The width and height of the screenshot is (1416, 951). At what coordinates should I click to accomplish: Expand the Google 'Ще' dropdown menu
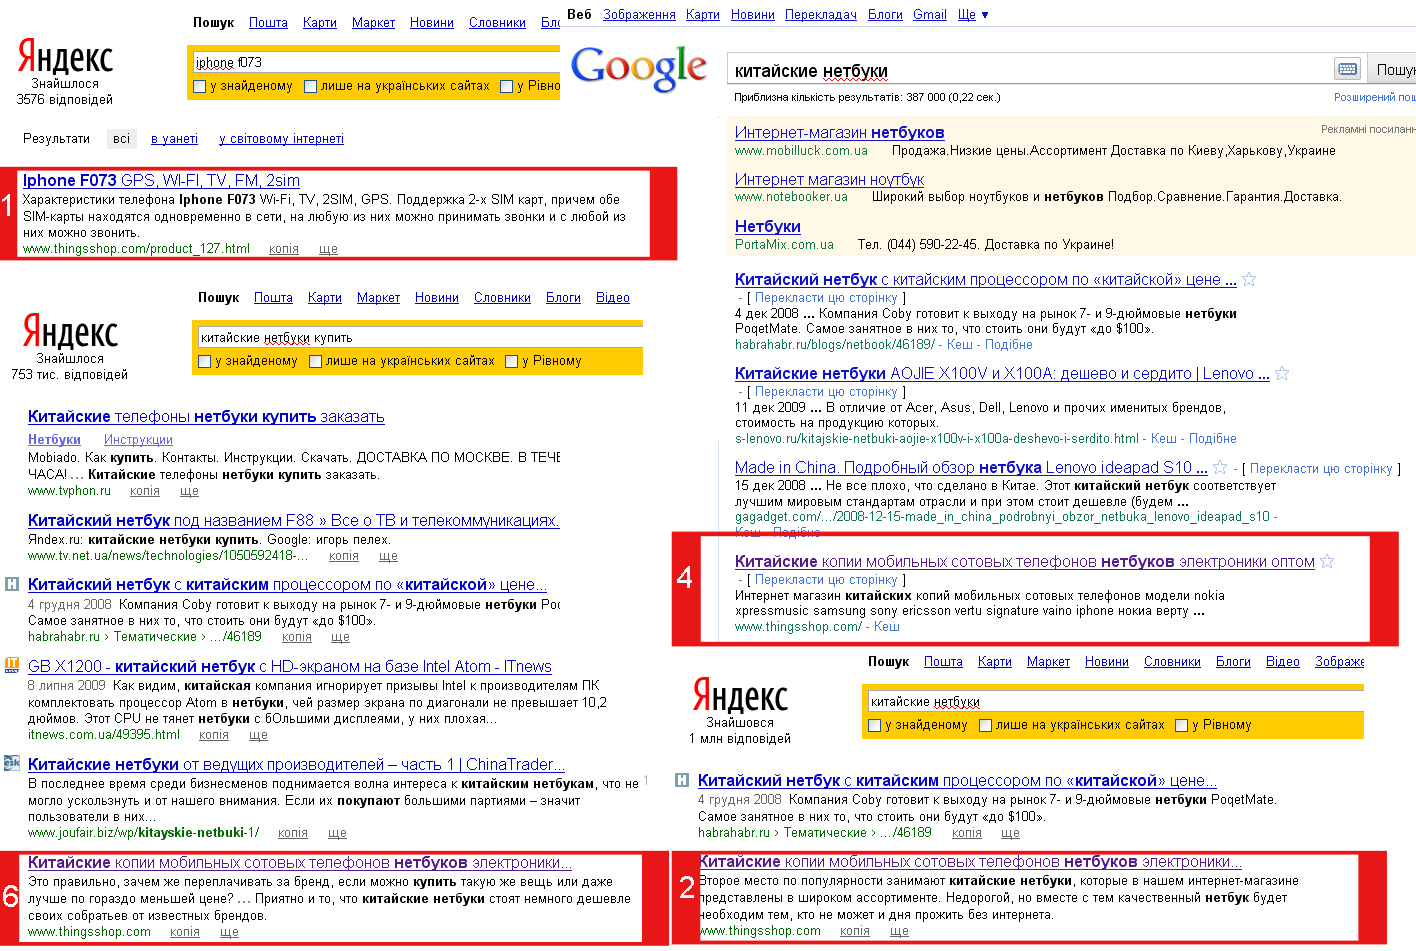[x=973, y=15]
